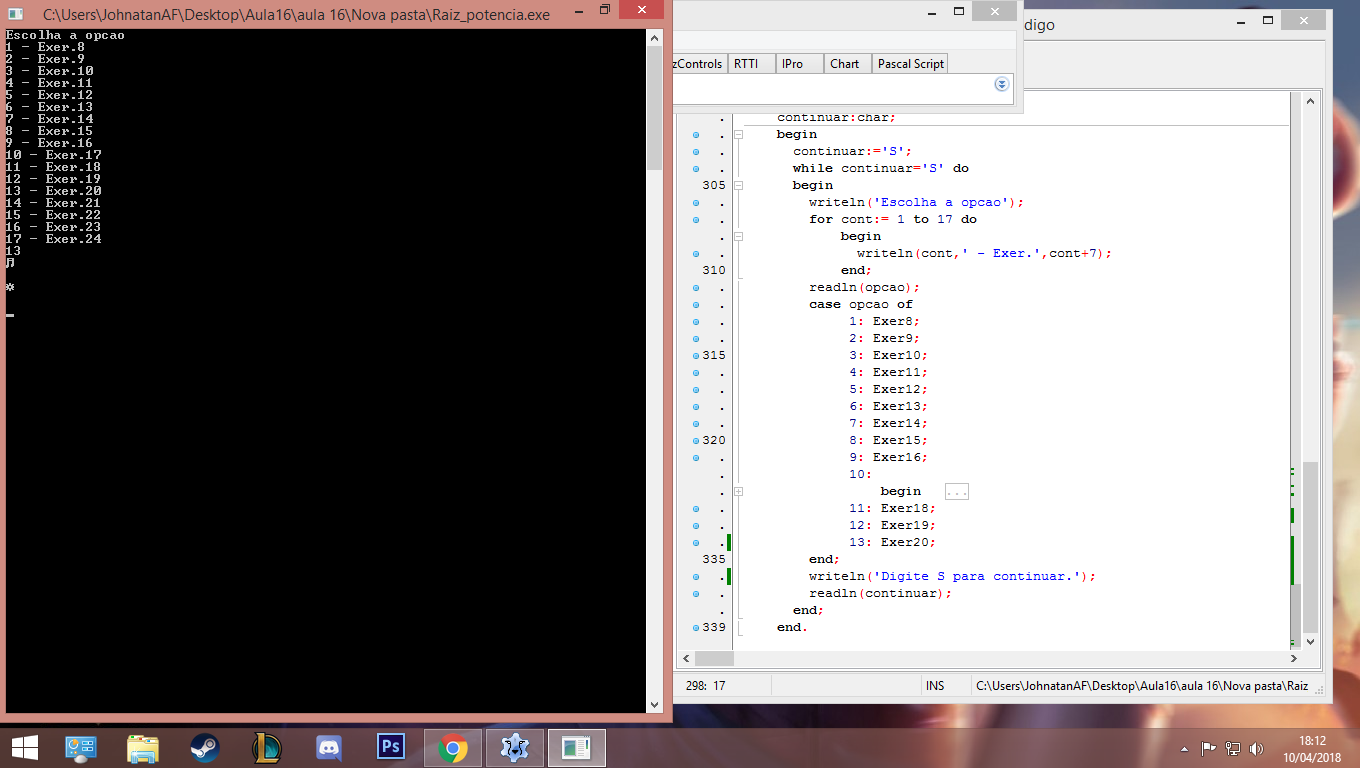1360x768 pixels.
Task: Click the '298: 17' cursor position status
Action: (x=706, y=686)
